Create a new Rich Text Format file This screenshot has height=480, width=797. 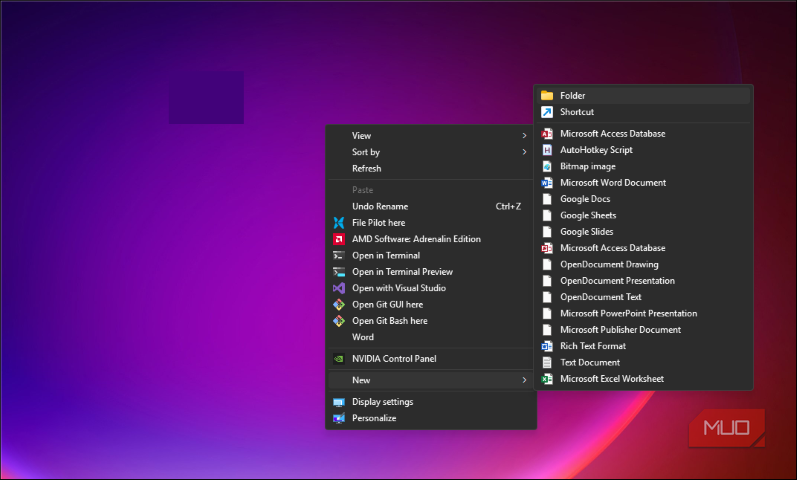click(x=643, y=346)
